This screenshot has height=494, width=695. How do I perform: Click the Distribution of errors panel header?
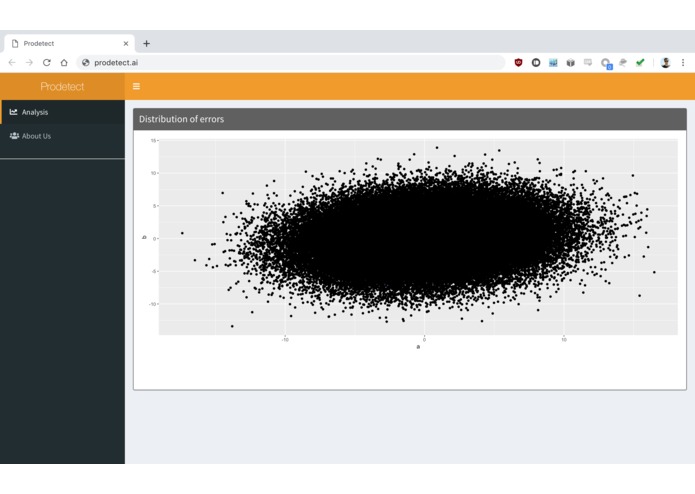[410, 119]
